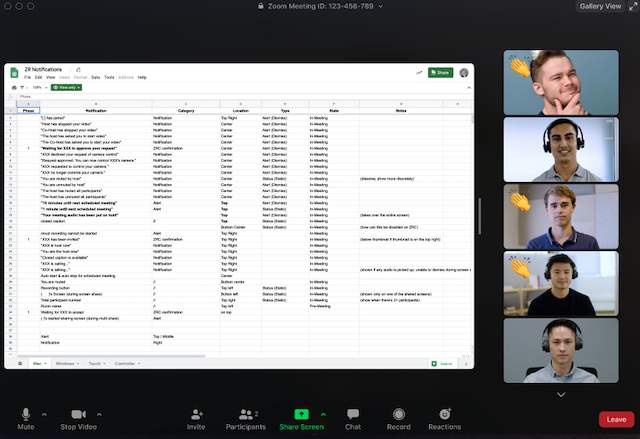Select the Category header cell
640x439 pixels.
186,111
